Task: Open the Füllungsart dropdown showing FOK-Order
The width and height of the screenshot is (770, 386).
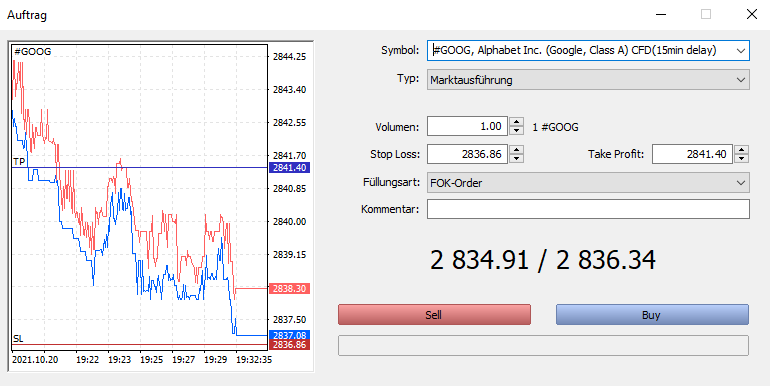Action: pyautogui.click(x=741, y=183)
